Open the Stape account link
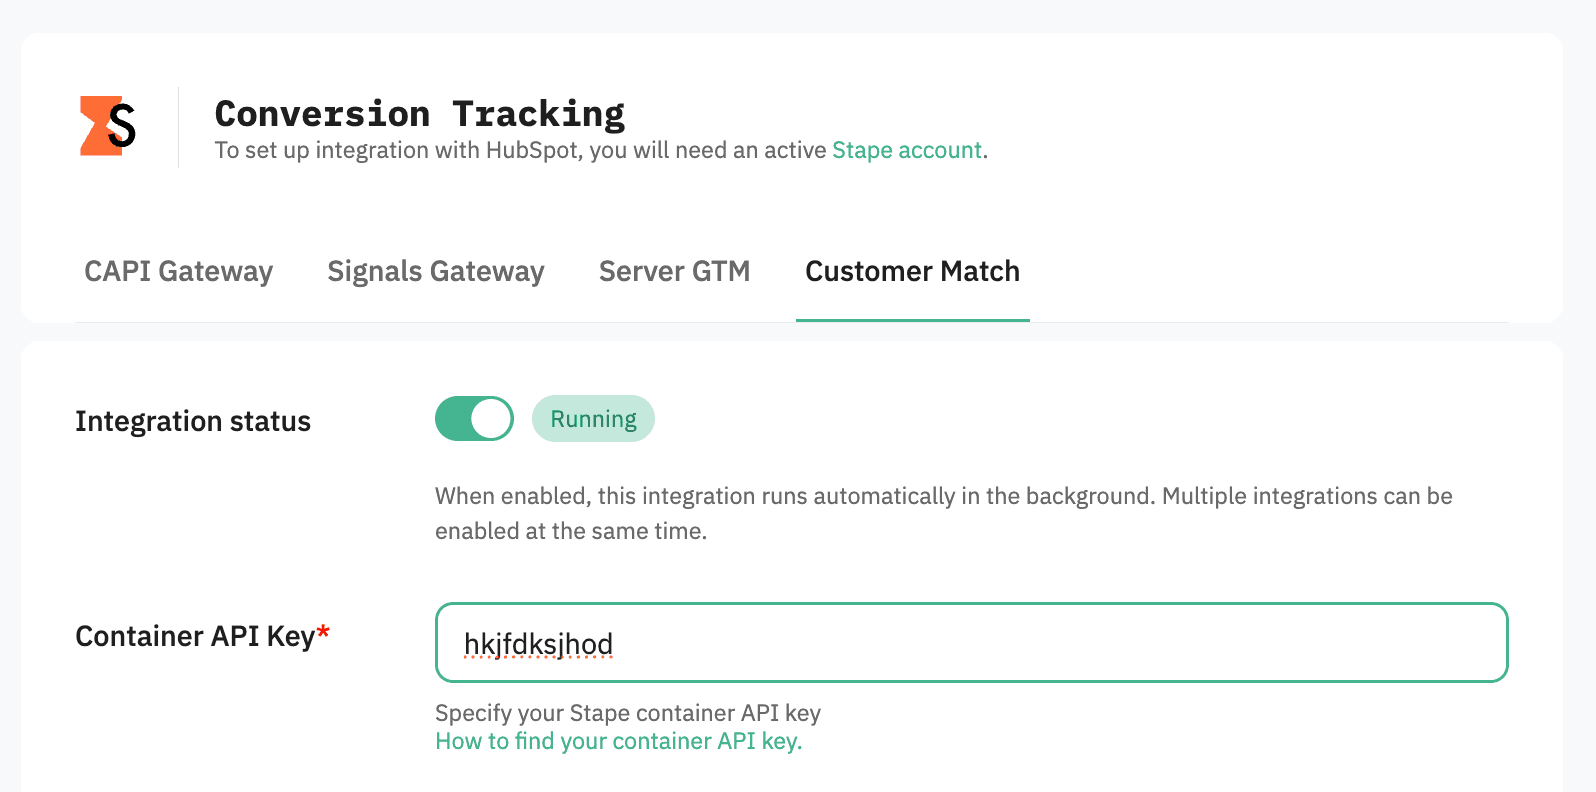 pos(906,150)
